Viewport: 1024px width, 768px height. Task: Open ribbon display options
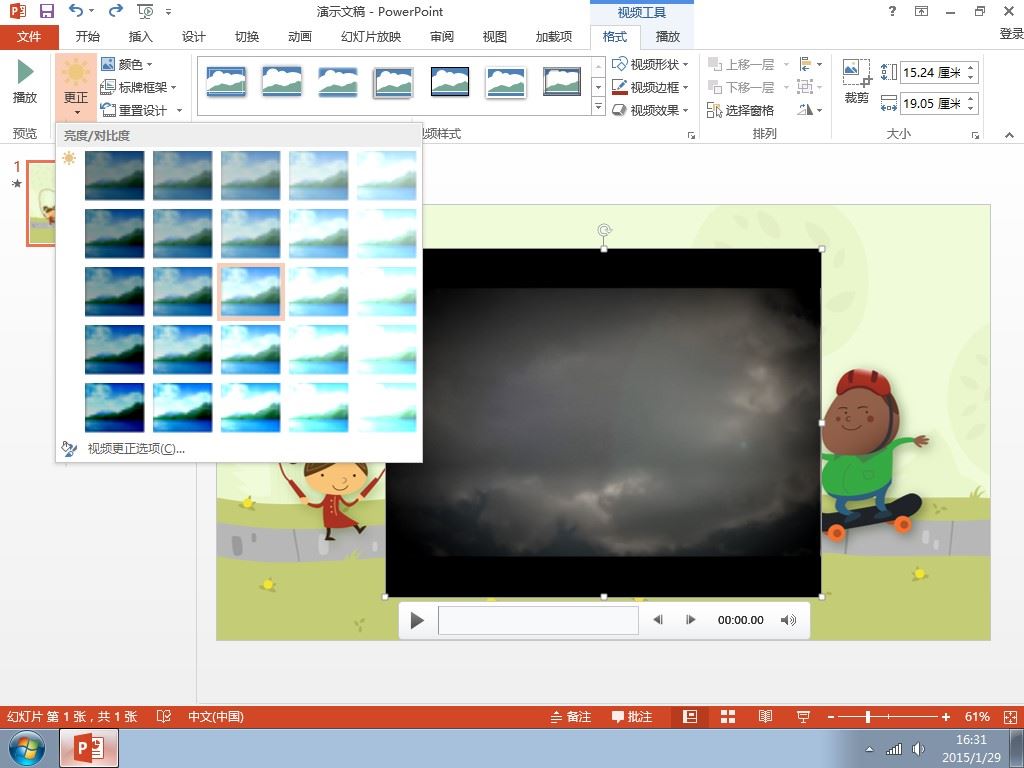click(921, 11)
